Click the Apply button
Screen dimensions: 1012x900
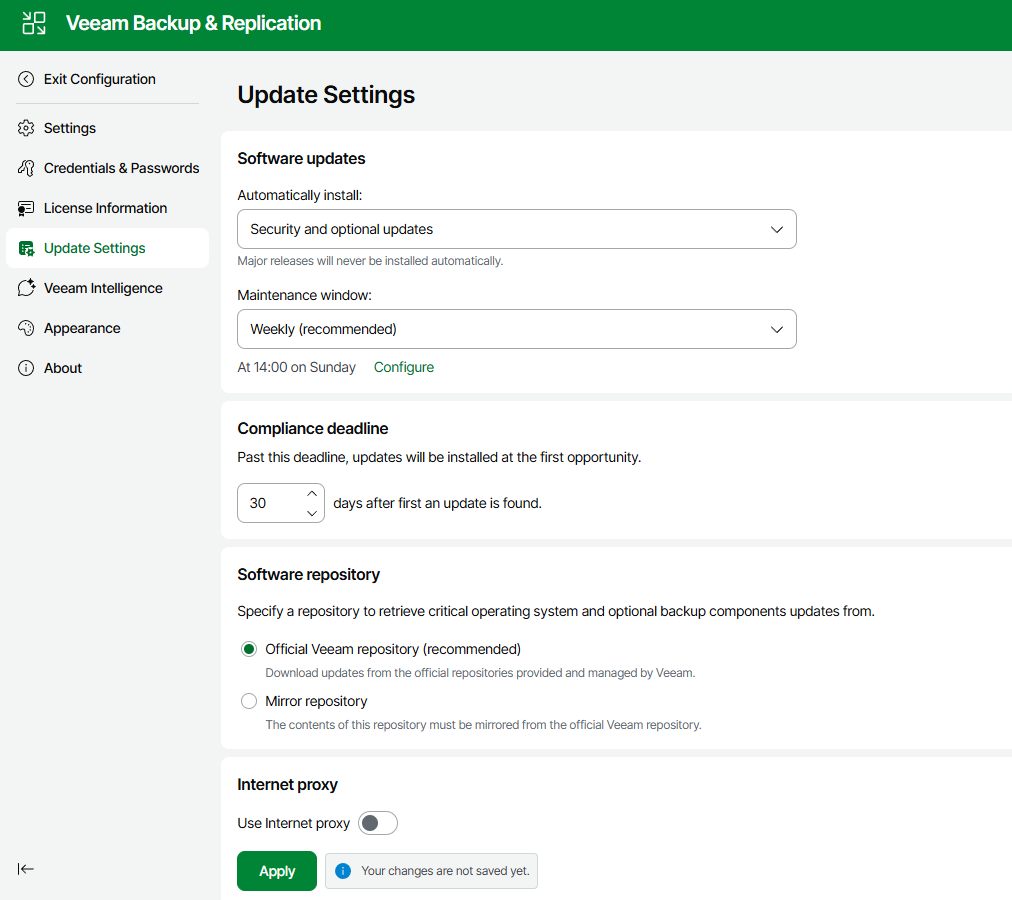[277, 871]
